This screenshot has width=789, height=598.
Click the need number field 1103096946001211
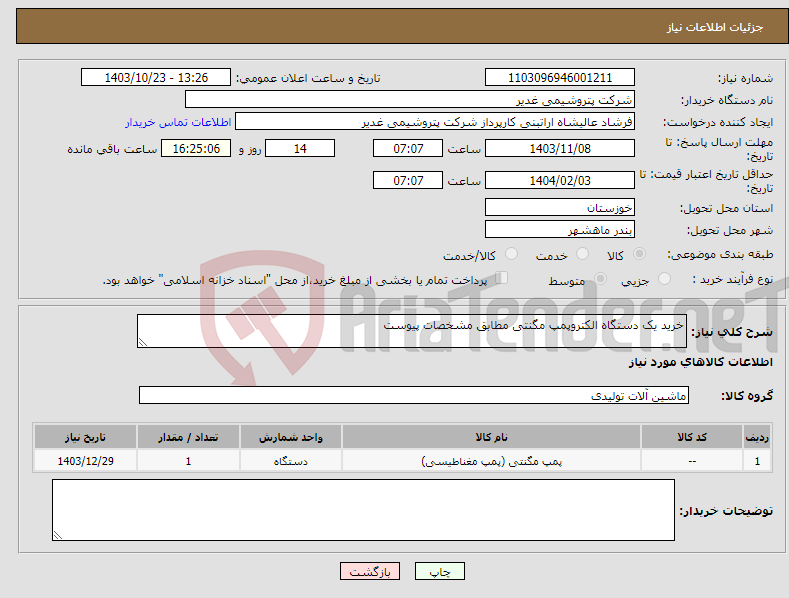click(560, 78)
